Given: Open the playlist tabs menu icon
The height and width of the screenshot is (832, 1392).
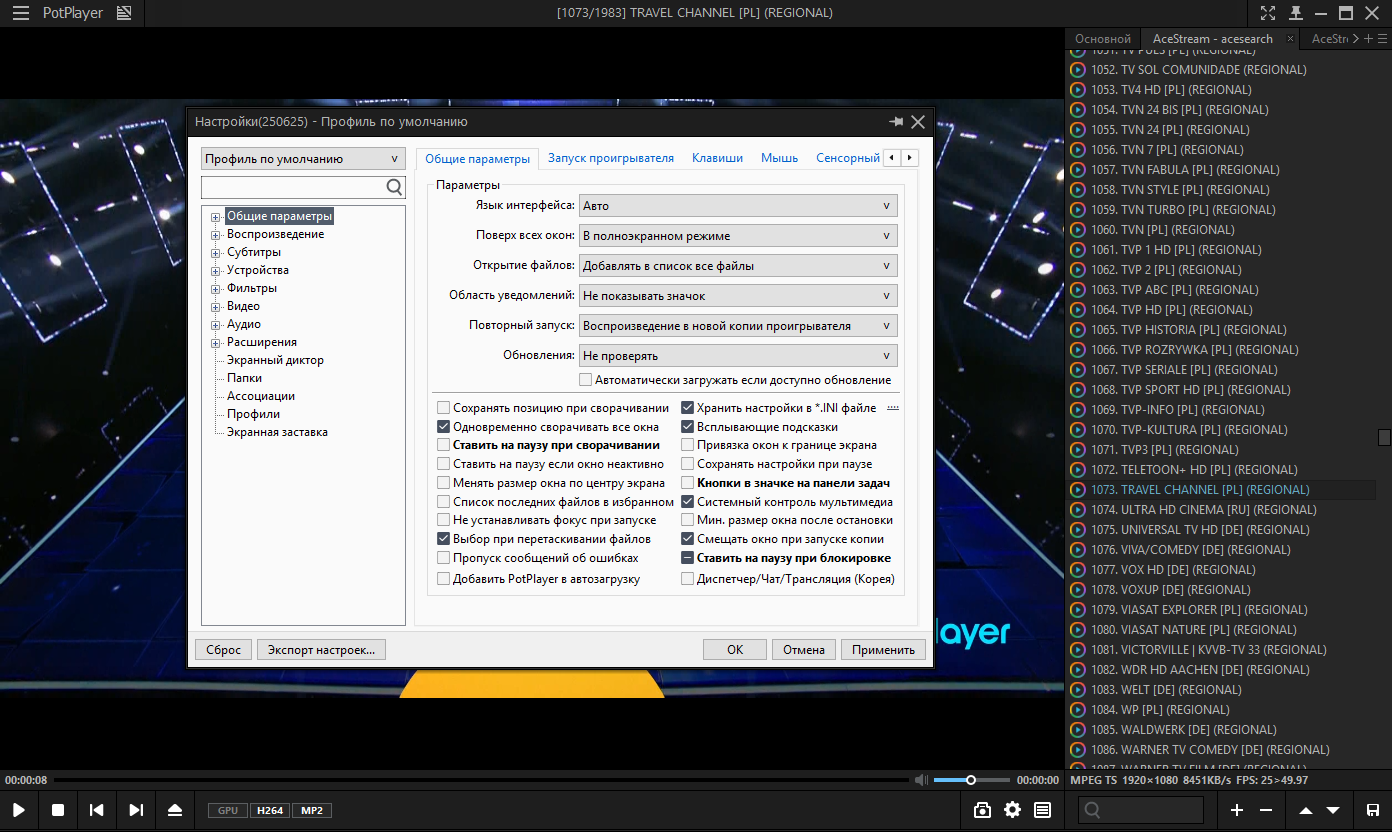Looking at the screenshot, I should [x=1382, y=39].
